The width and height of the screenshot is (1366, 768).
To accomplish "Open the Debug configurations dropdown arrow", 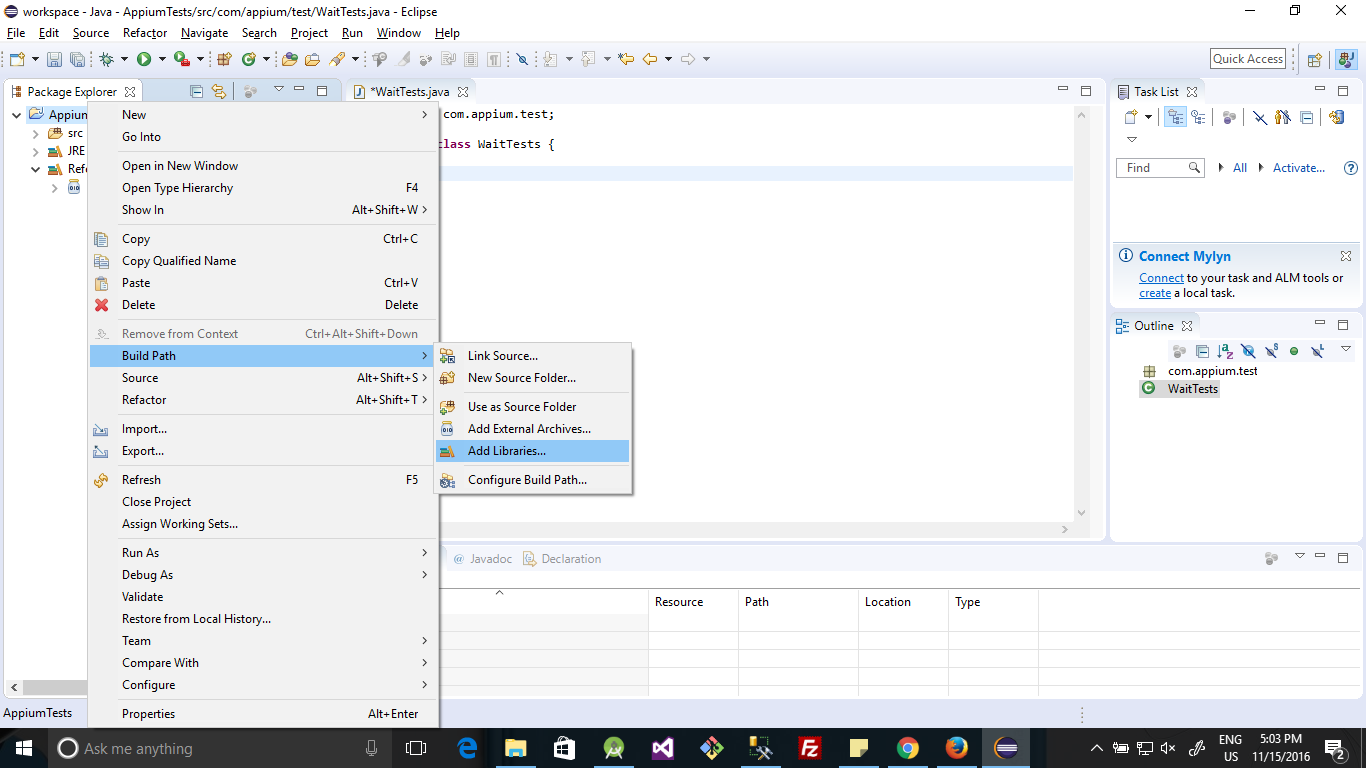I will click(x=125, y=59).
